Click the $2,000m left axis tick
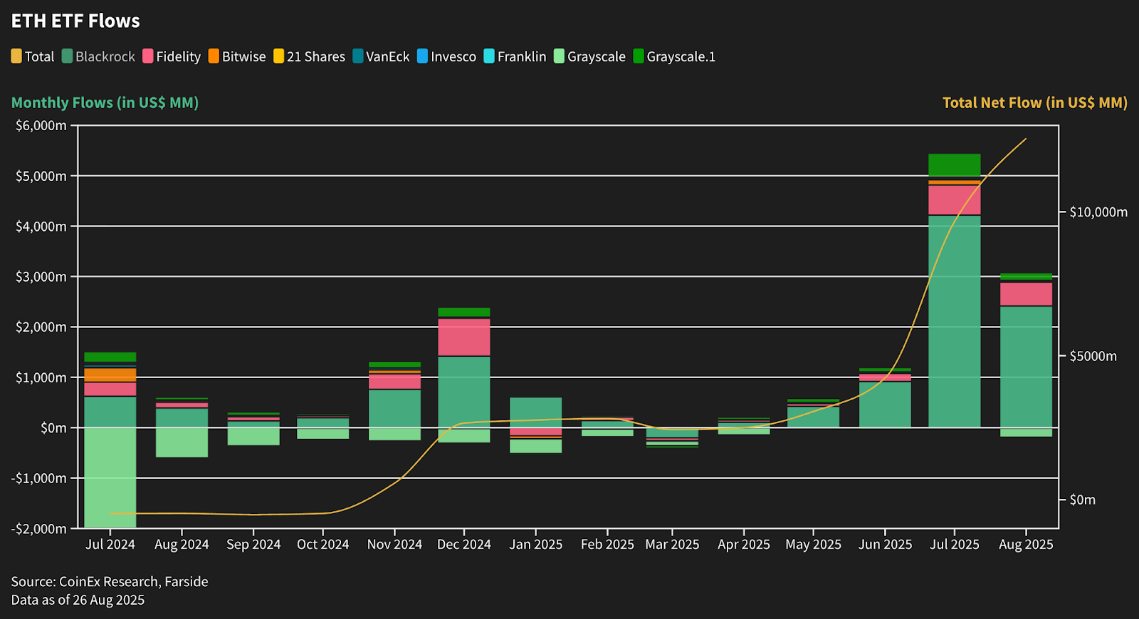The height and width of the screenshot is (619, 1139). tap(41, 327)
